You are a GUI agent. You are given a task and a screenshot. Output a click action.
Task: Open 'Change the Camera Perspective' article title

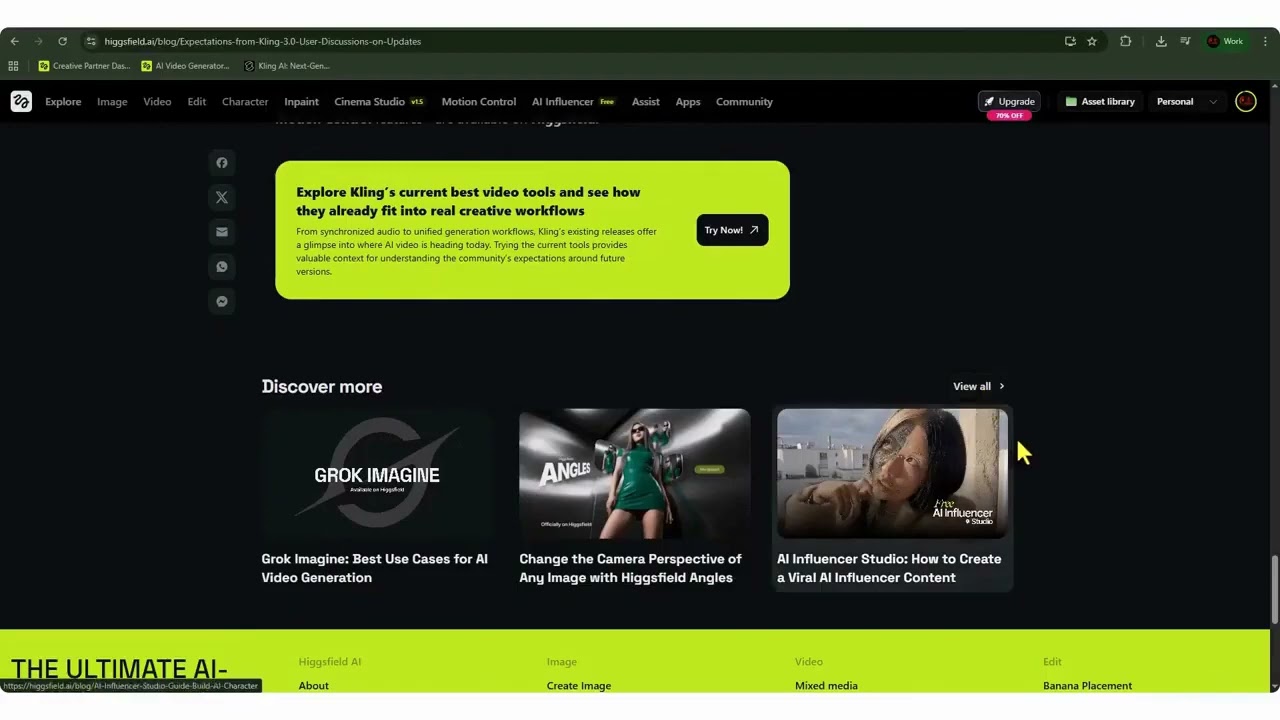point(630,568)
